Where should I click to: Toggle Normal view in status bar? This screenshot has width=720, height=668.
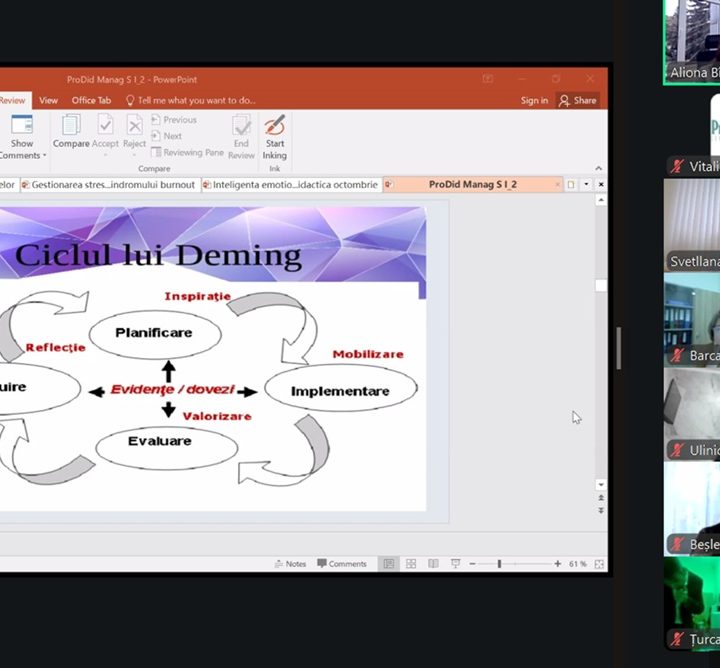(x=389, y=564)
